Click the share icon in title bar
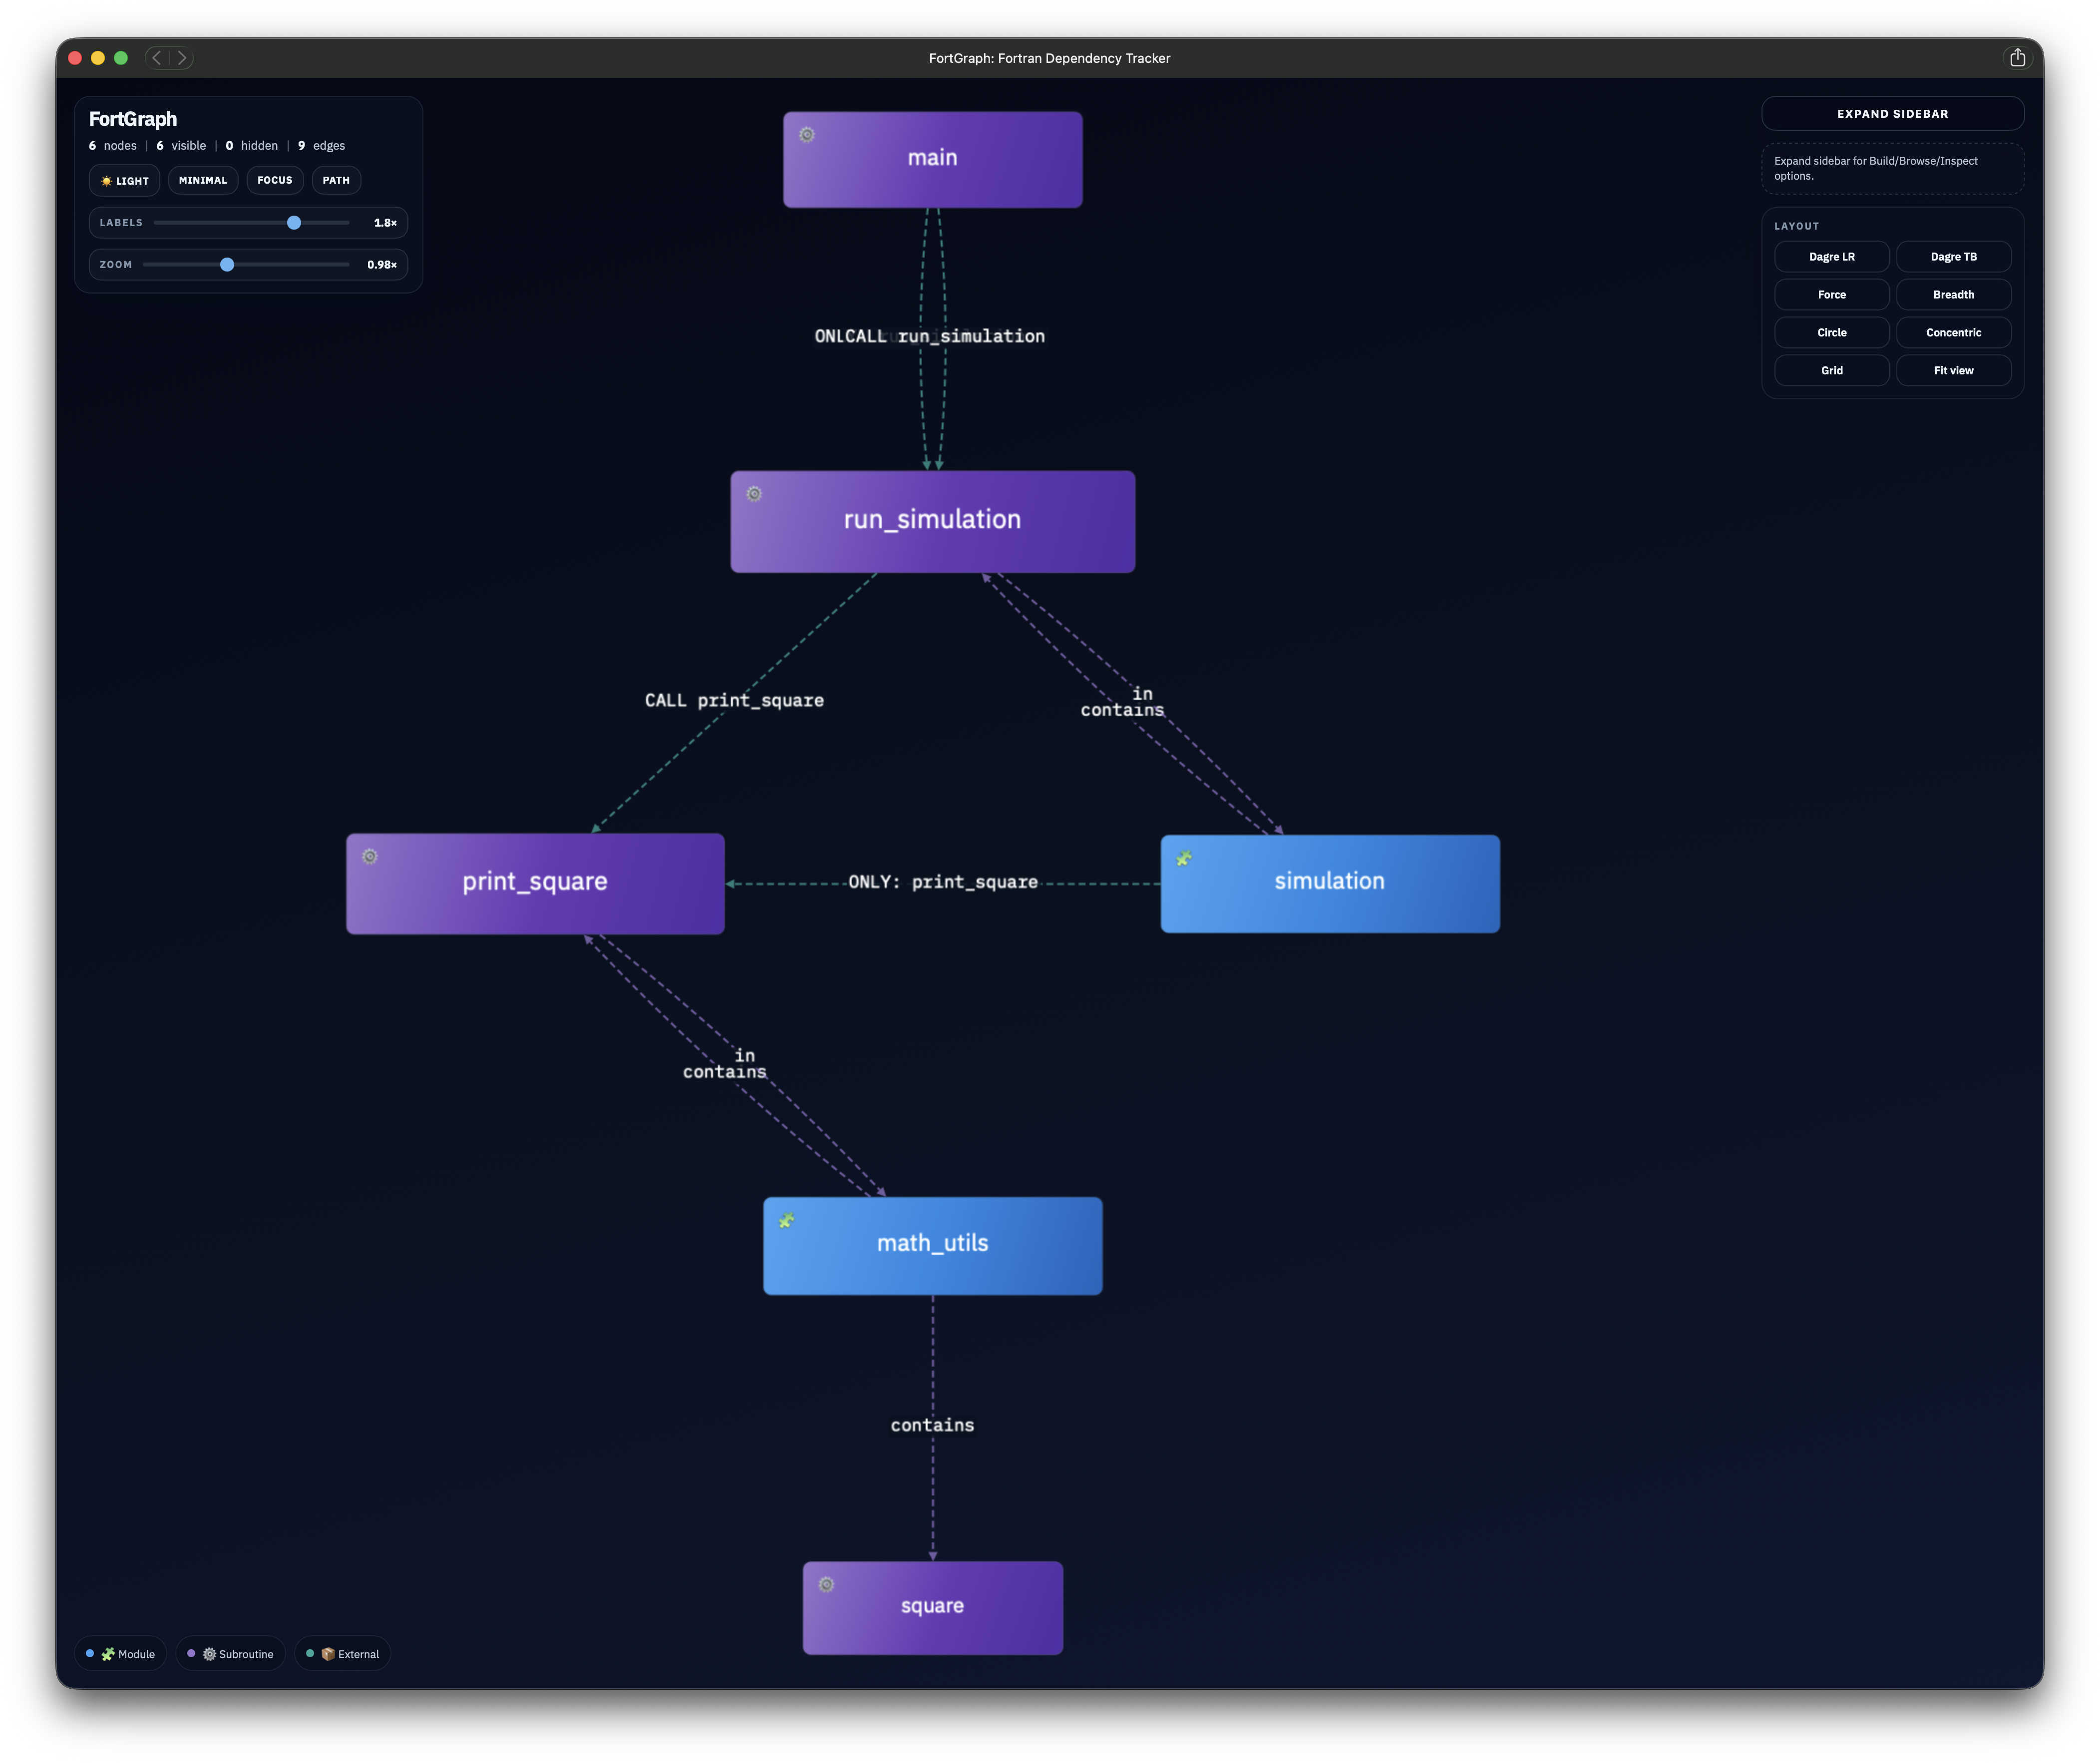Viewport: 2100px width, 1763px height. pos(2018,58)
